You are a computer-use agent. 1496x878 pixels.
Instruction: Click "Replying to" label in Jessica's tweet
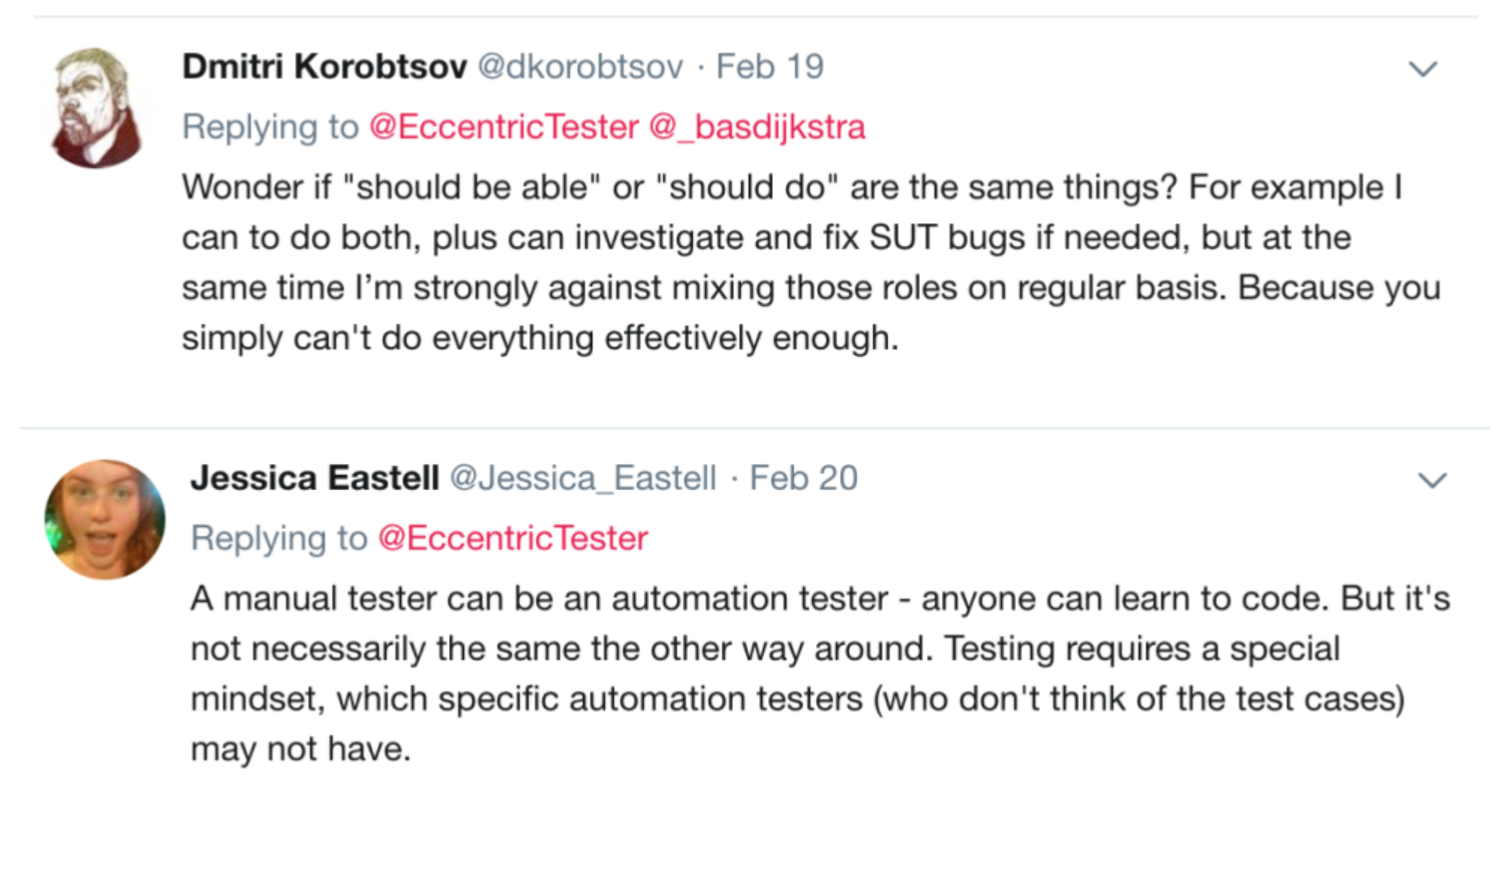279,538
